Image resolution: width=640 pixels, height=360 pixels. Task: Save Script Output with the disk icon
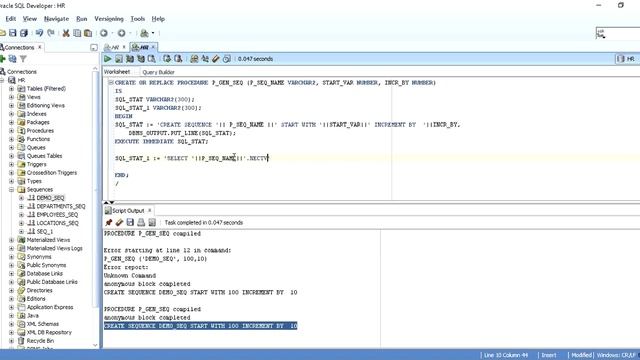click(x=130, y=222)
